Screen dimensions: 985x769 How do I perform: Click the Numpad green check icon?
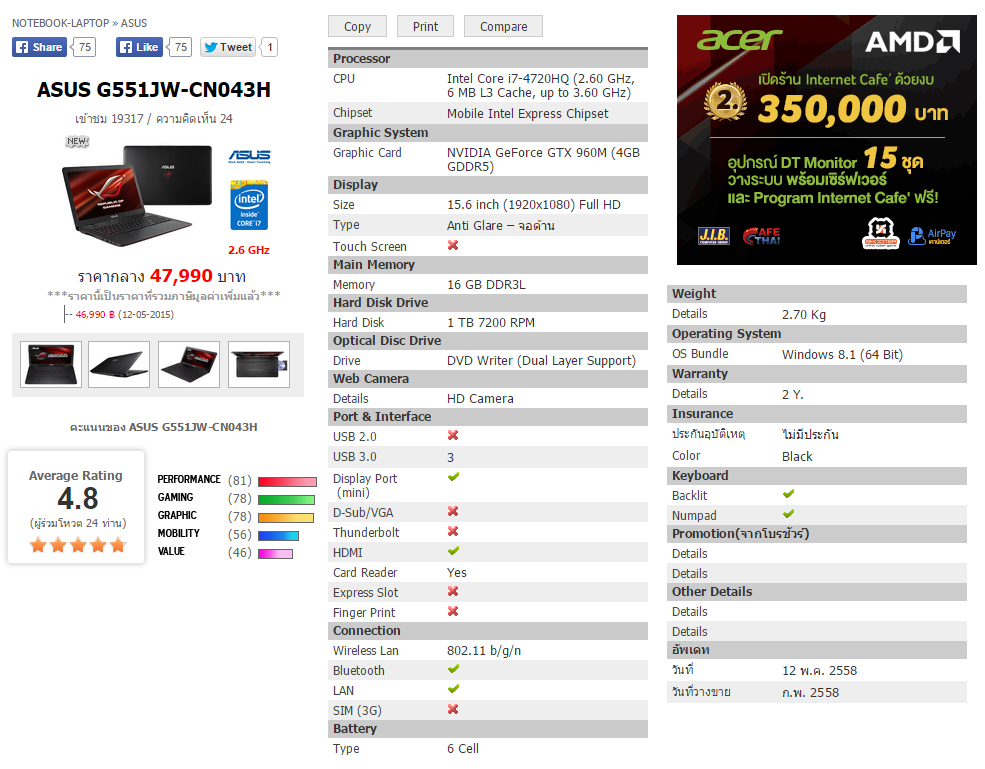(x=789, y=514)
